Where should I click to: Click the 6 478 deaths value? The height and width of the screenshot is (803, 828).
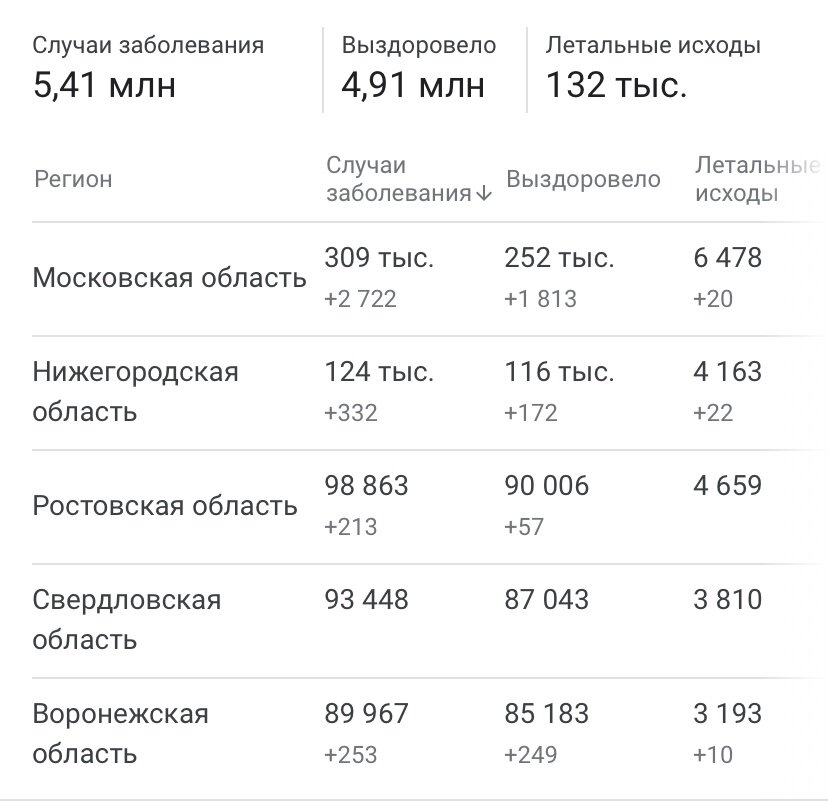(x=728, y=258)
